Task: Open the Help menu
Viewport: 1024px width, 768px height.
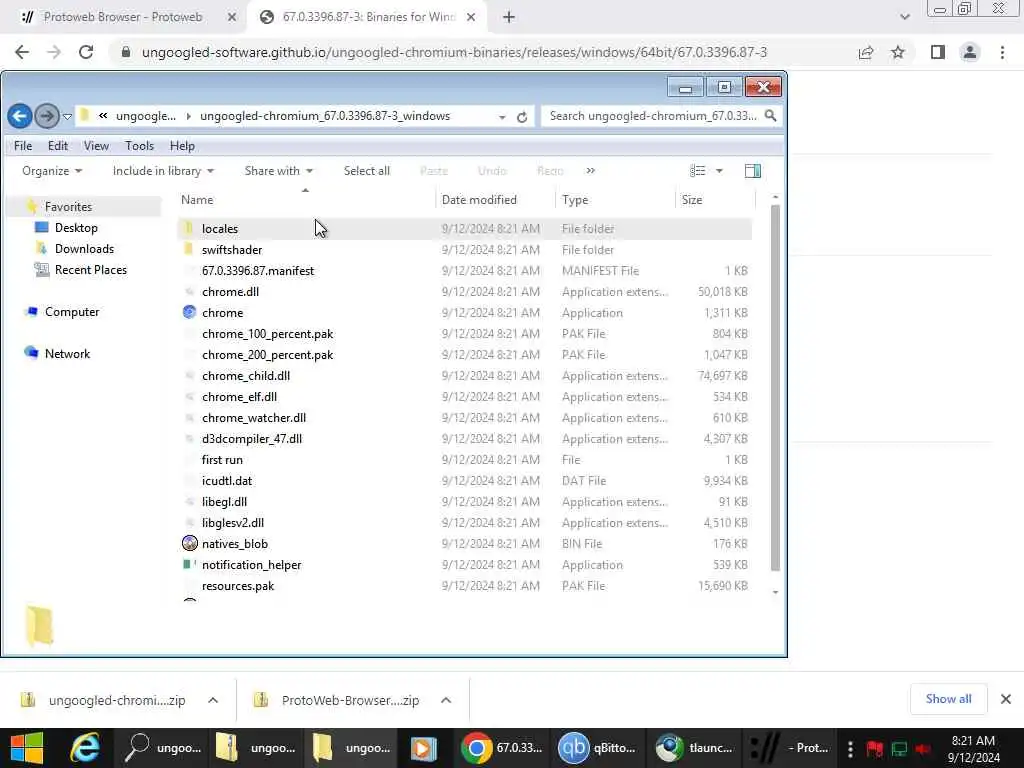Action: [182, 146]
